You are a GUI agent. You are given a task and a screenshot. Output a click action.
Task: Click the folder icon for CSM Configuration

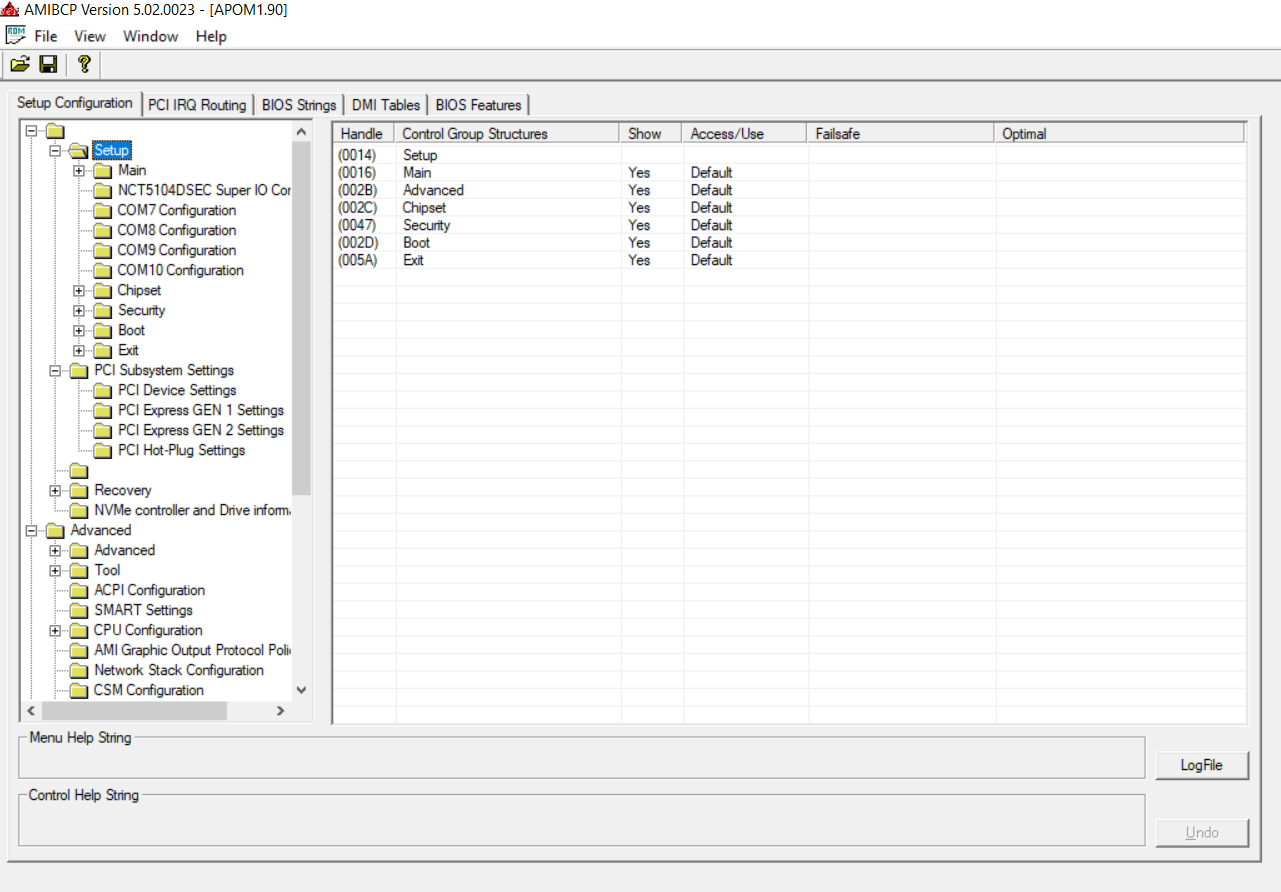click(x=79, y=691)
